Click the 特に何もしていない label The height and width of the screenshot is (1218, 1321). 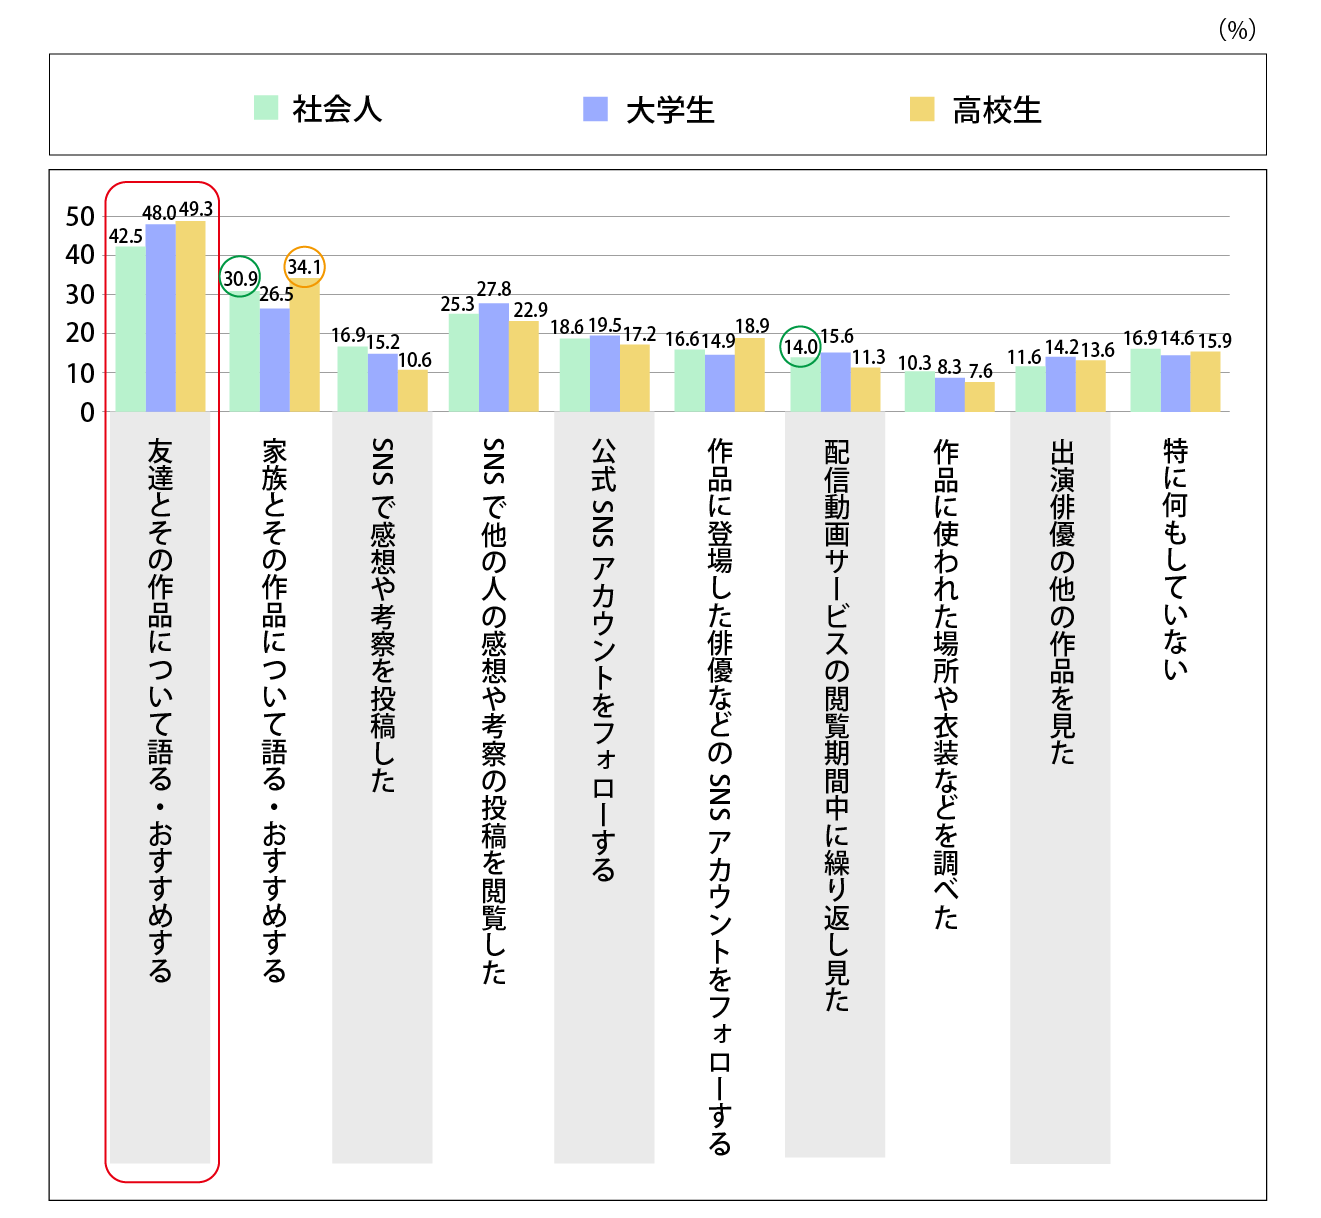coord(1176,559)
